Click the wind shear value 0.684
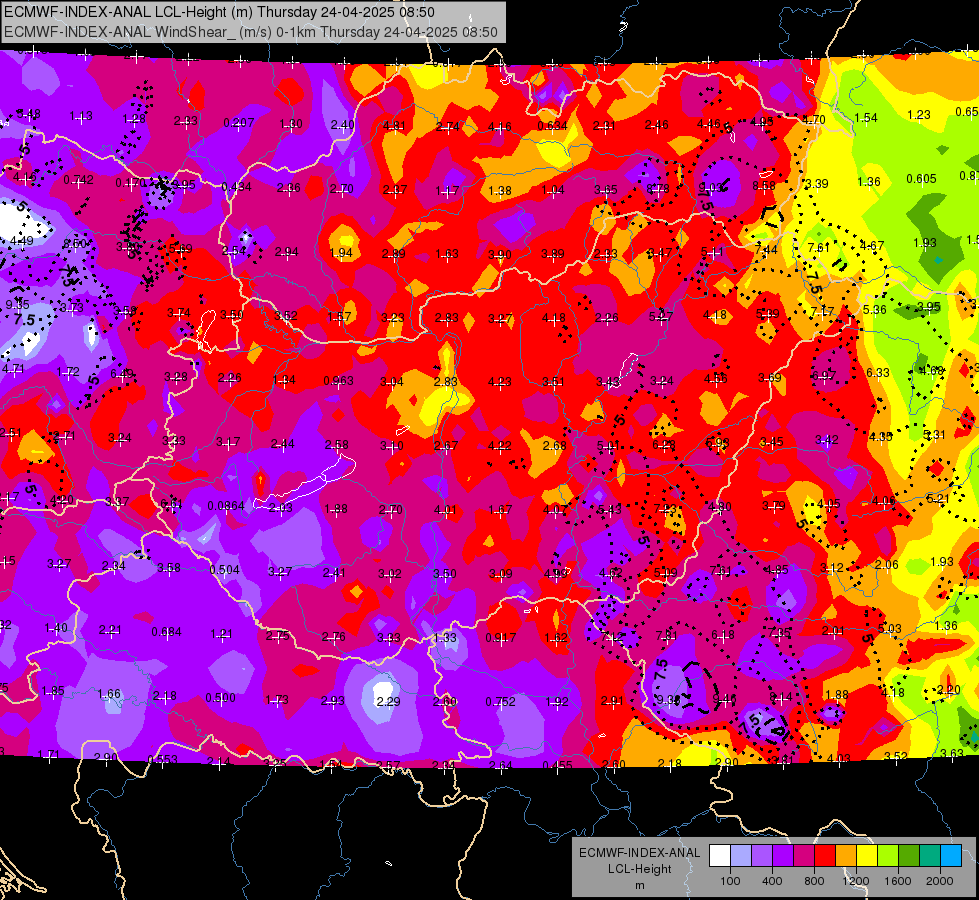 167,632
